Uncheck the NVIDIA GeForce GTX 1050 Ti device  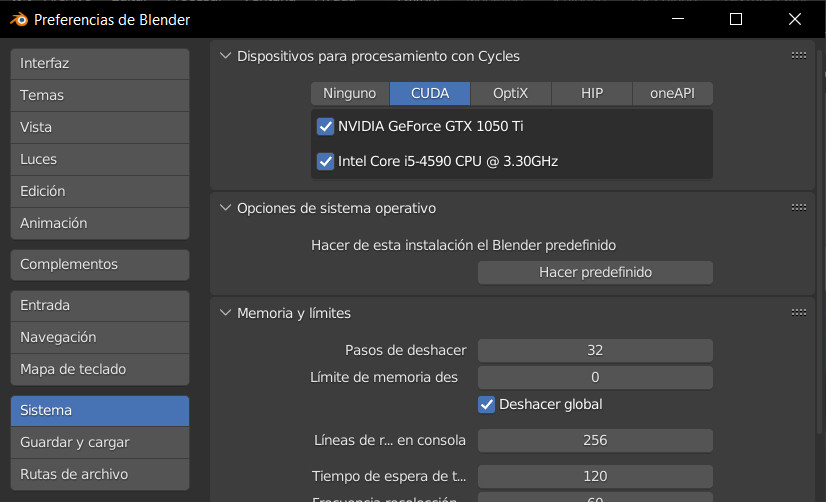tap(325, 126)
